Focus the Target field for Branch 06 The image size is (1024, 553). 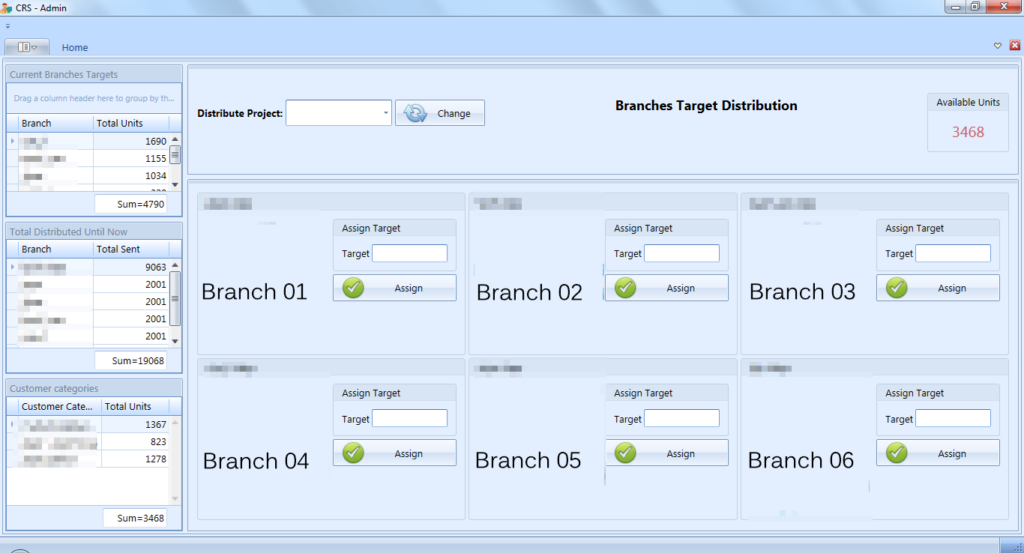click(x=953, y=419)
